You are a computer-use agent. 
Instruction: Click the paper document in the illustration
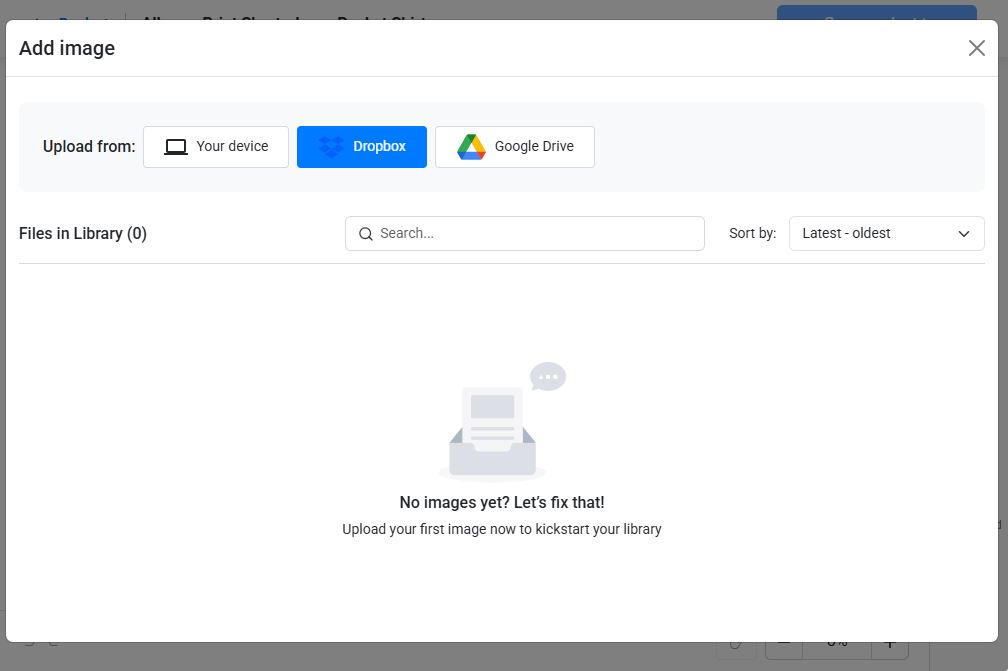(x=492, y=415)
